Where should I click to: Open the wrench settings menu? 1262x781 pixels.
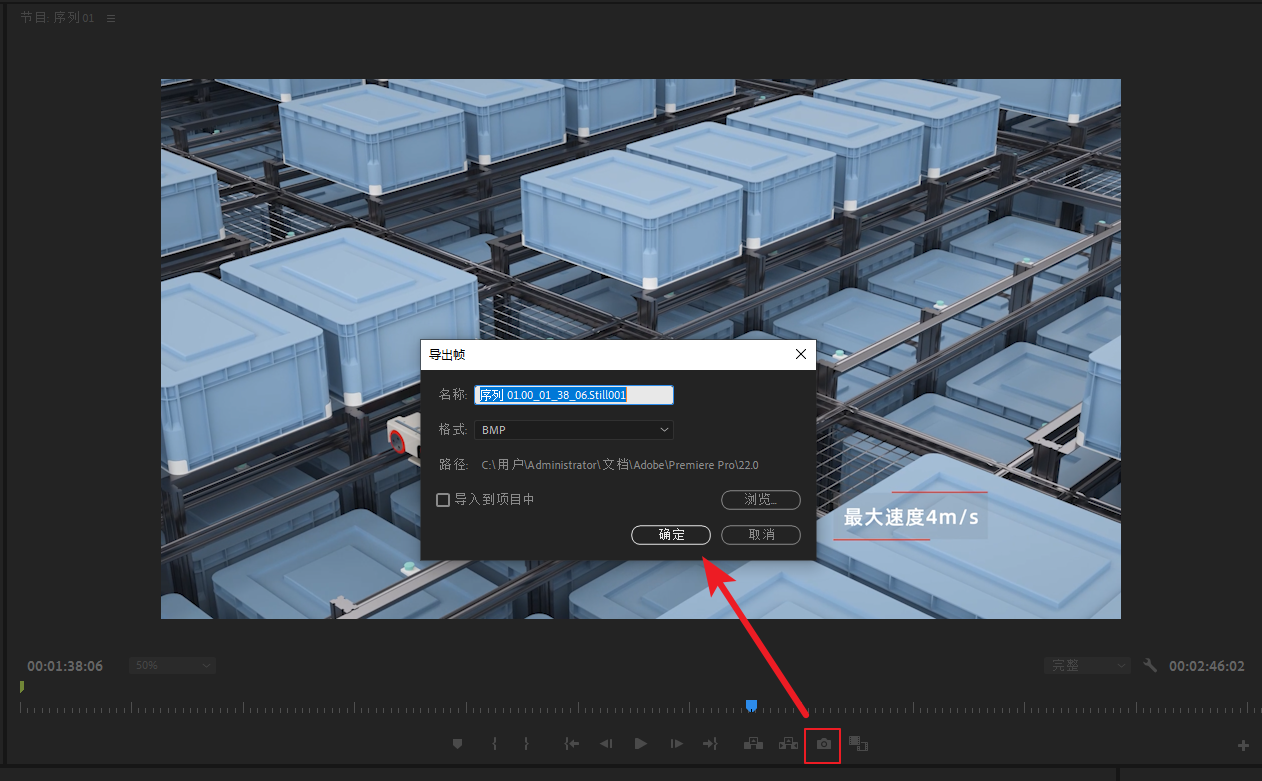click(x=1150, y=666)
